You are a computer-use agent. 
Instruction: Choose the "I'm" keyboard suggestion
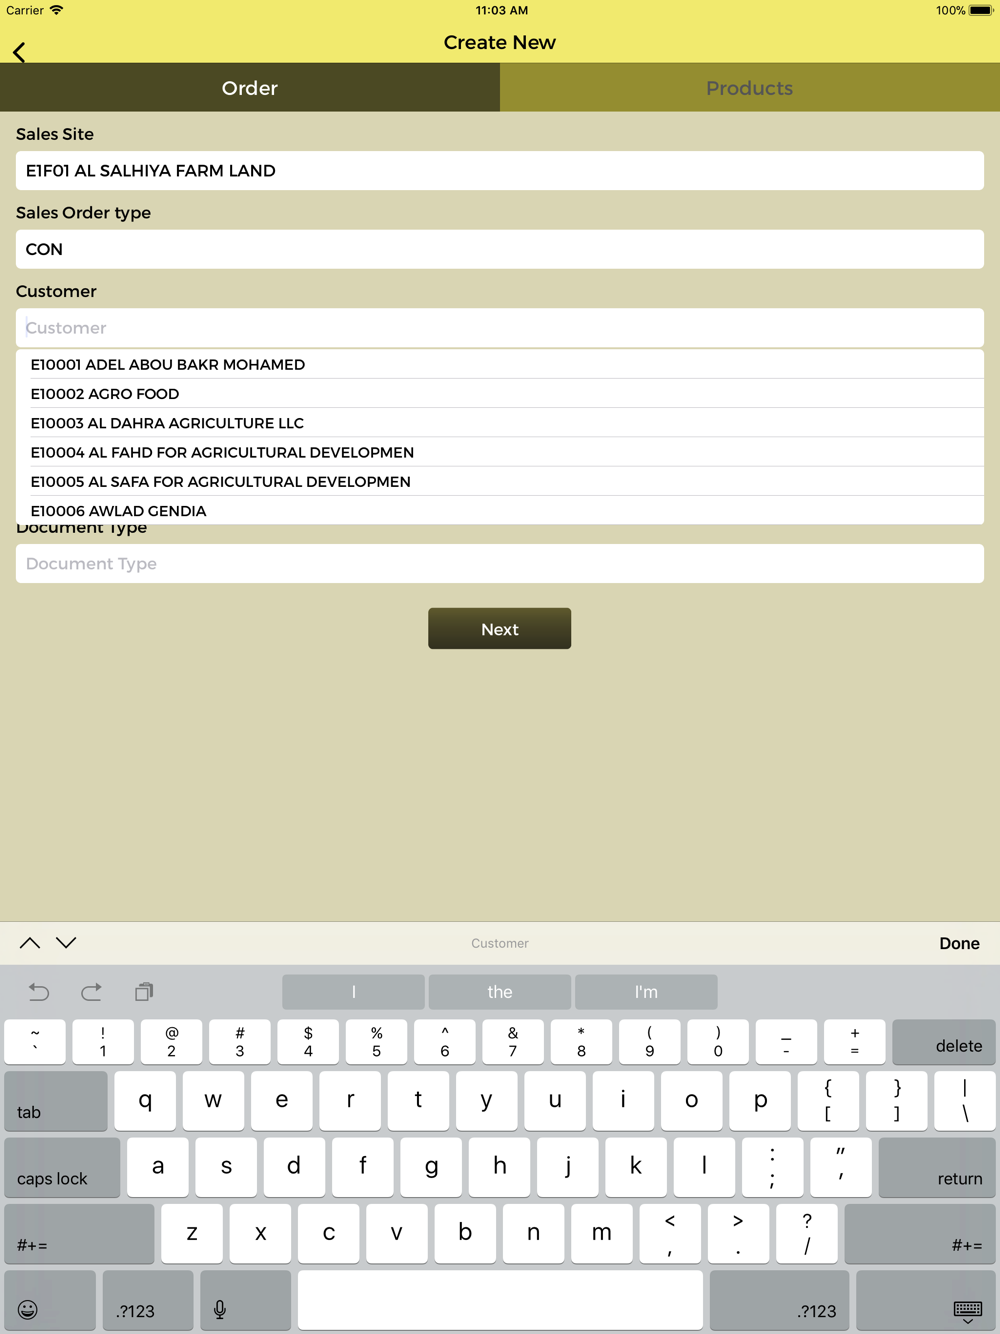pos(646,992)
